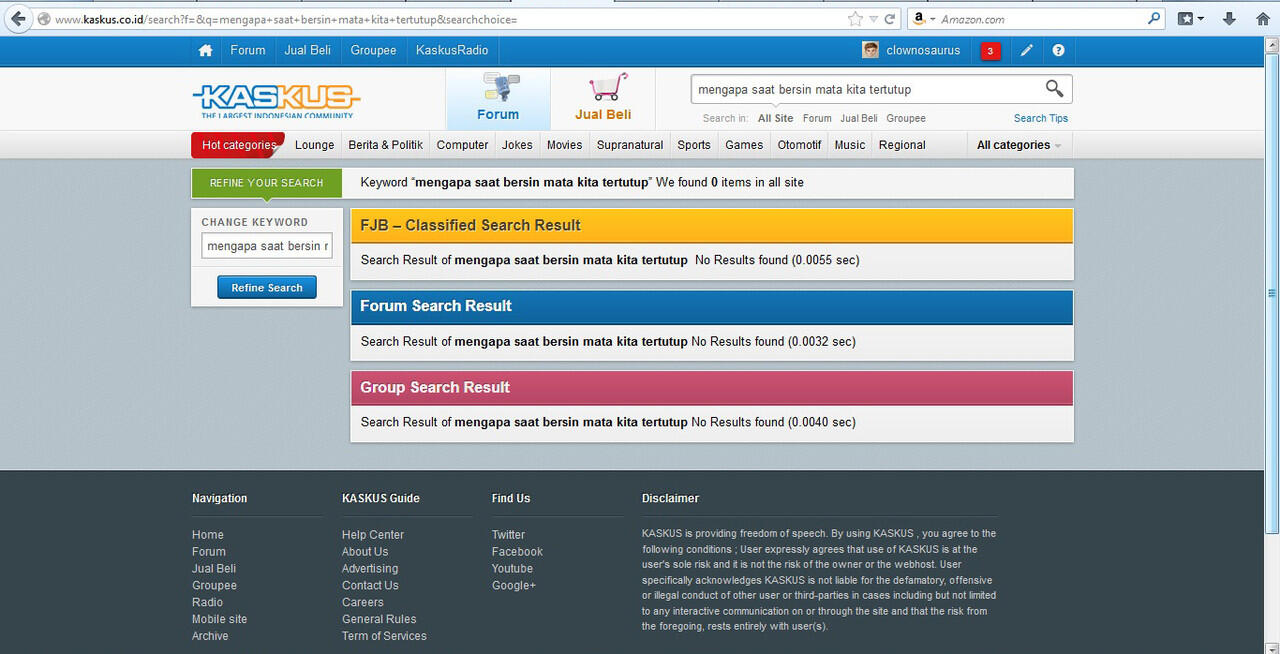The height and width of the screenshot is (654, 1280).
Task: Bookmark page with the star icon
Action: point(855,19)
